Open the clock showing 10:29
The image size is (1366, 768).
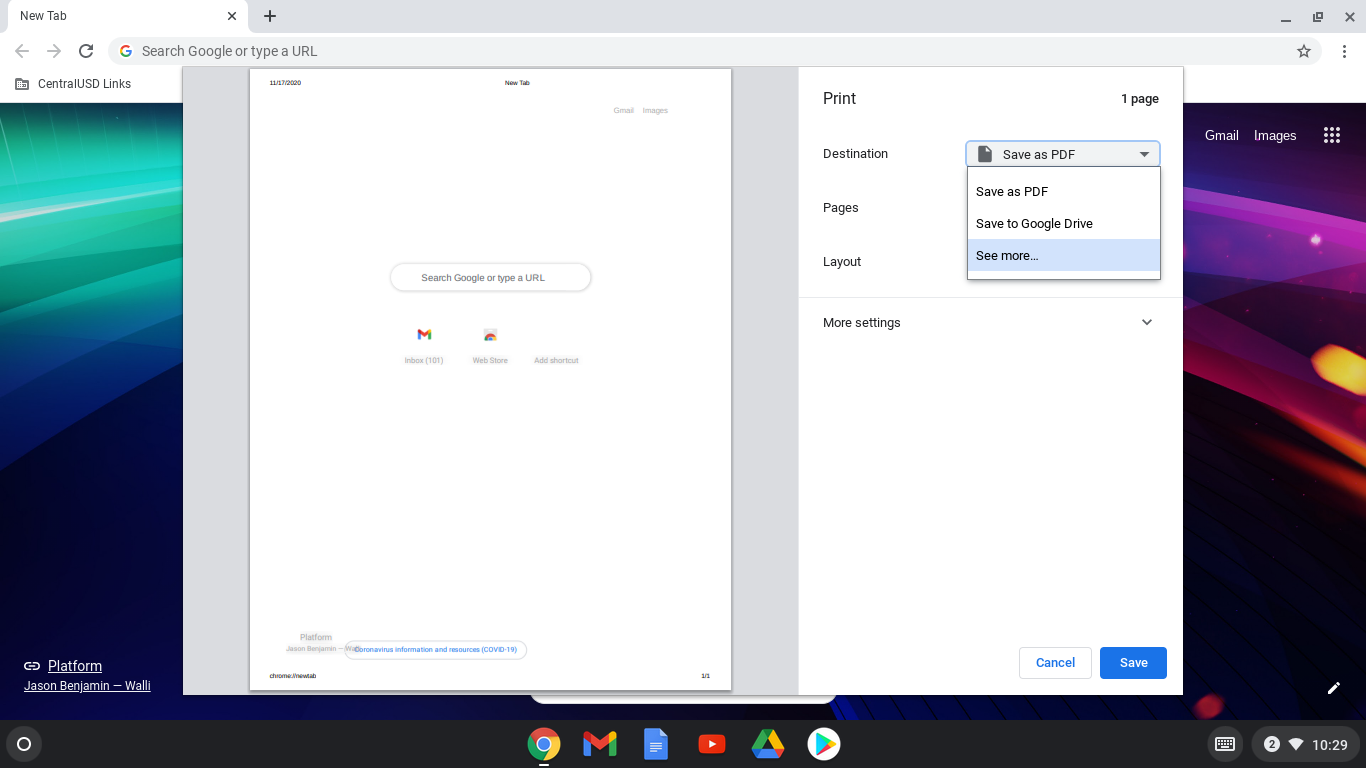(x=1330, y=744)
